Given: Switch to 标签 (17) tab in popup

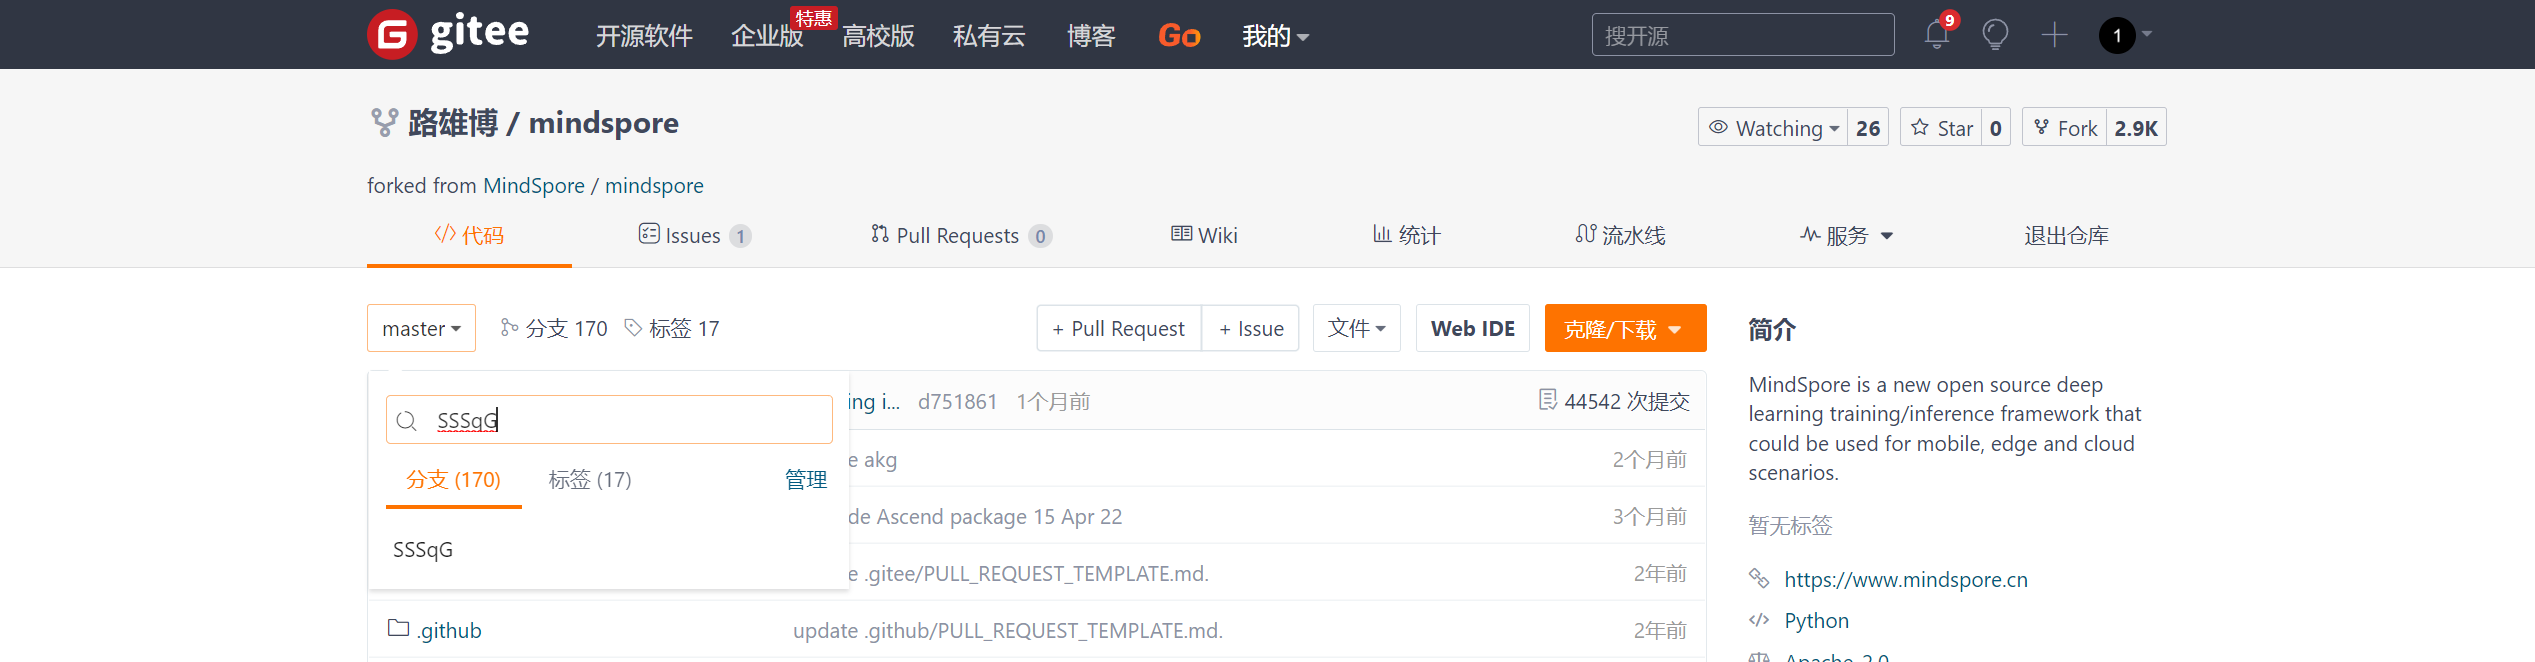Looking at the screenshot, I should coord(590,480).
